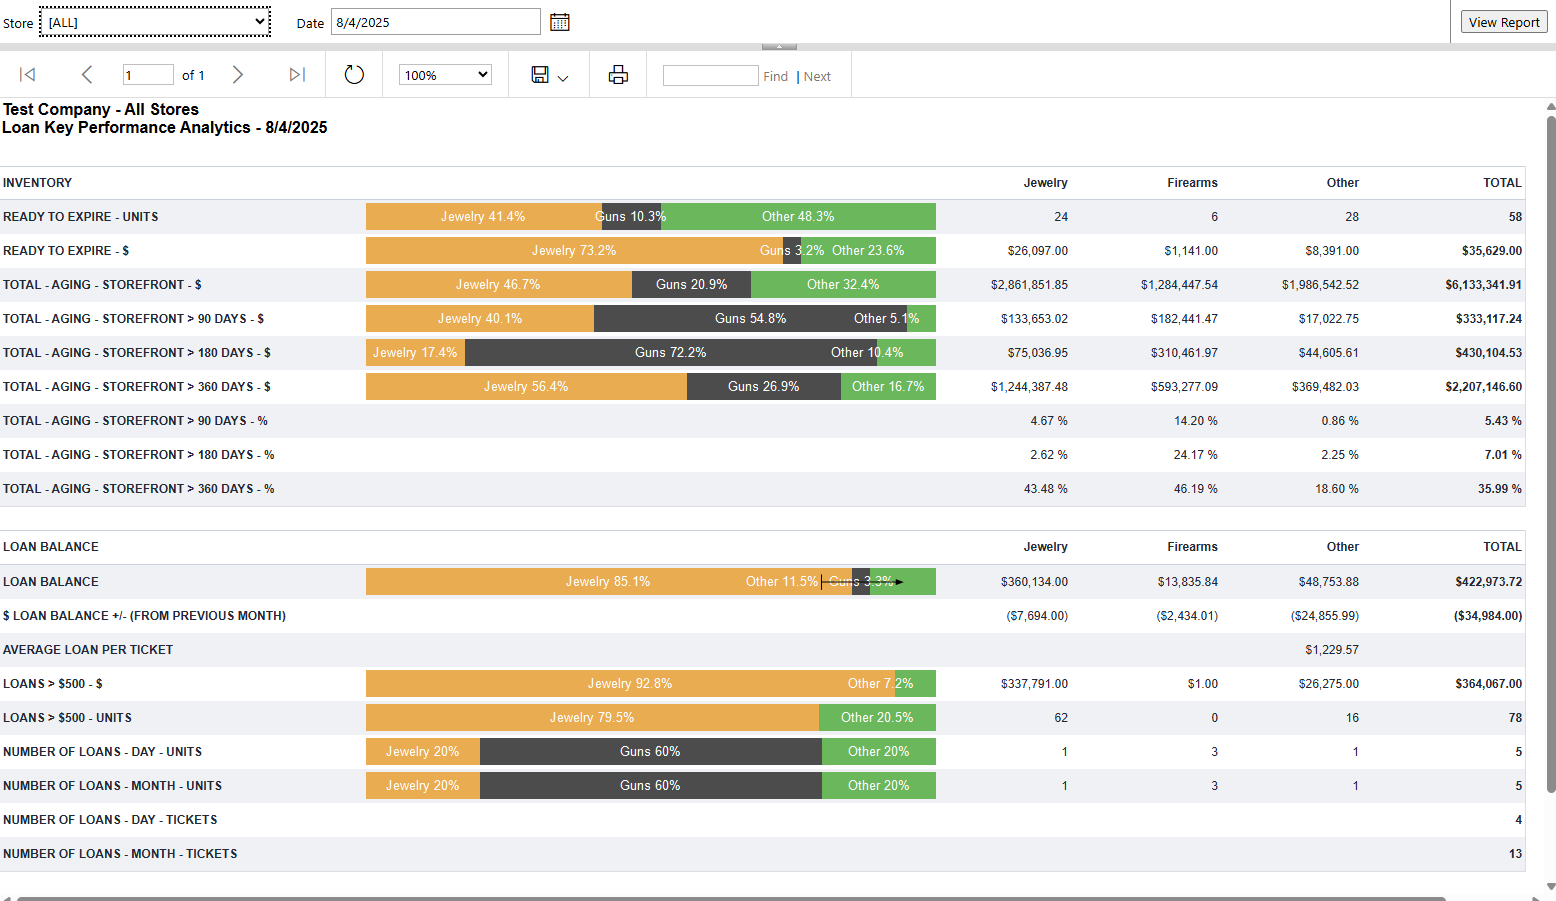Go to previous report page
This screenshot has height=901, width=1556.
[x=87, y=75]
